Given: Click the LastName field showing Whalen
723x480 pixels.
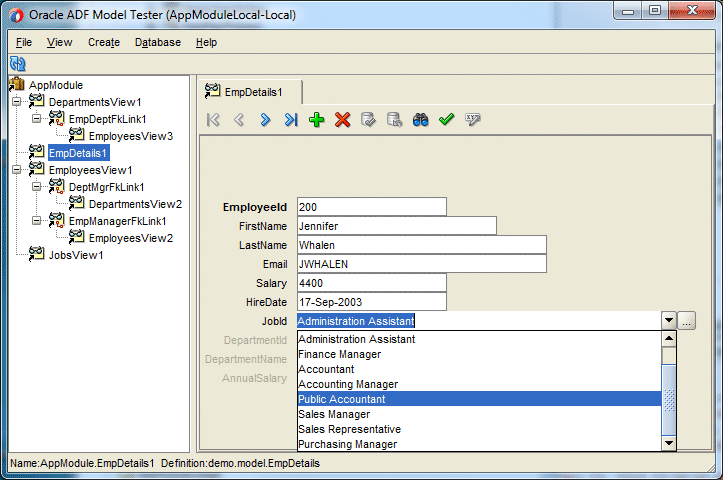Looking at the screenshot, I should (x=422, y=245).
